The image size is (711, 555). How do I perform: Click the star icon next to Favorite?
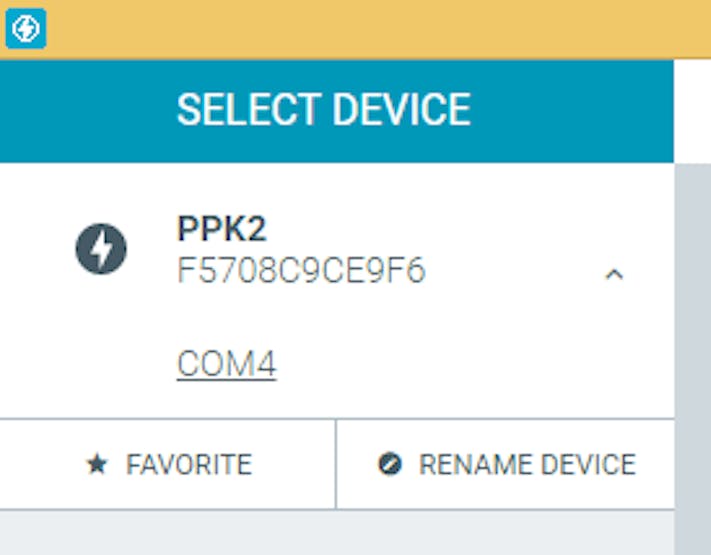point(96,465)
